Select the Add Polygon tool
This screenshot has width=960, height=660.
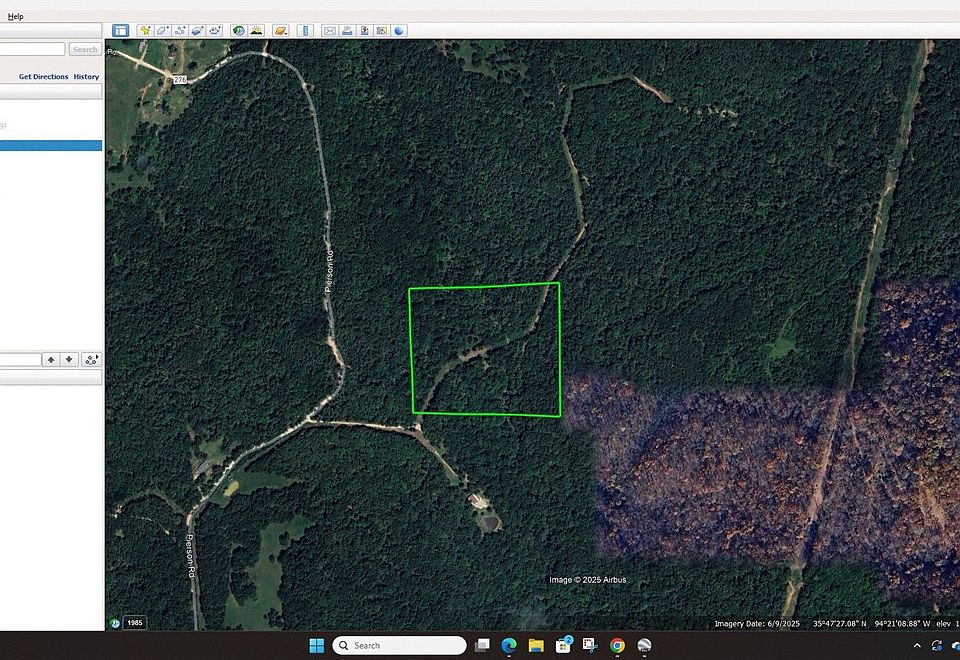[162, 31]
